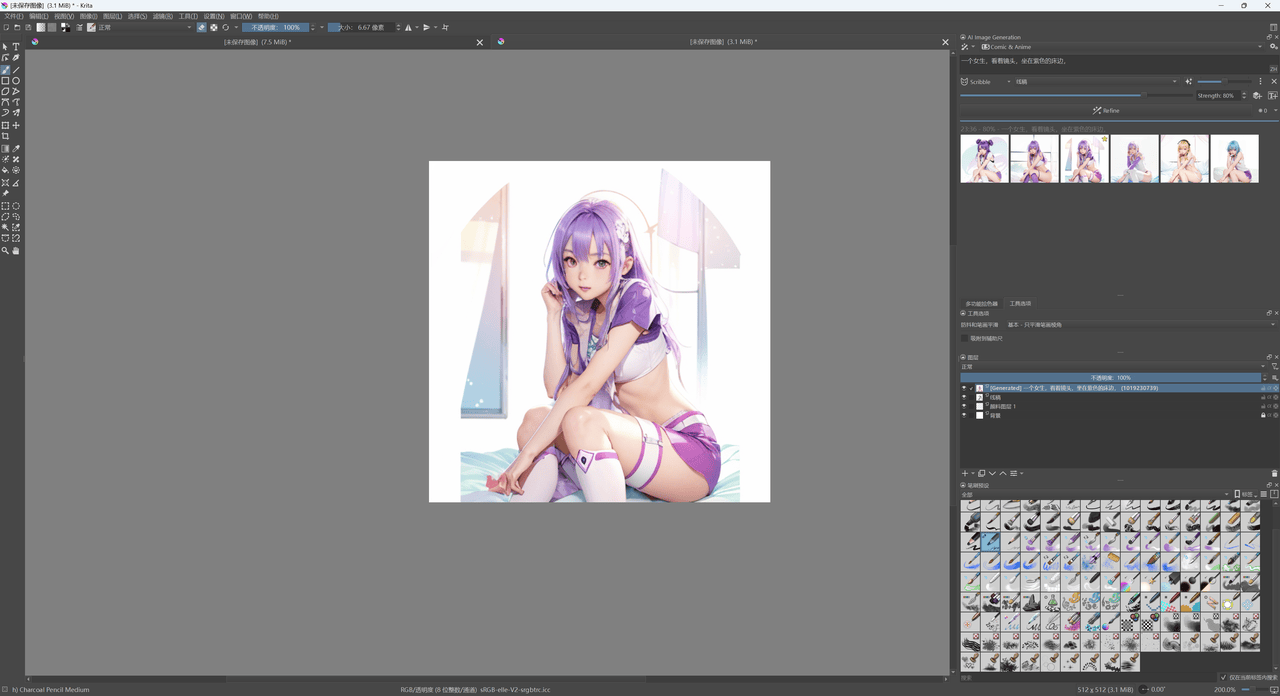Enable the 吸附到辅助尺 checkbox
1280x696 pixels.
[965, 338]
